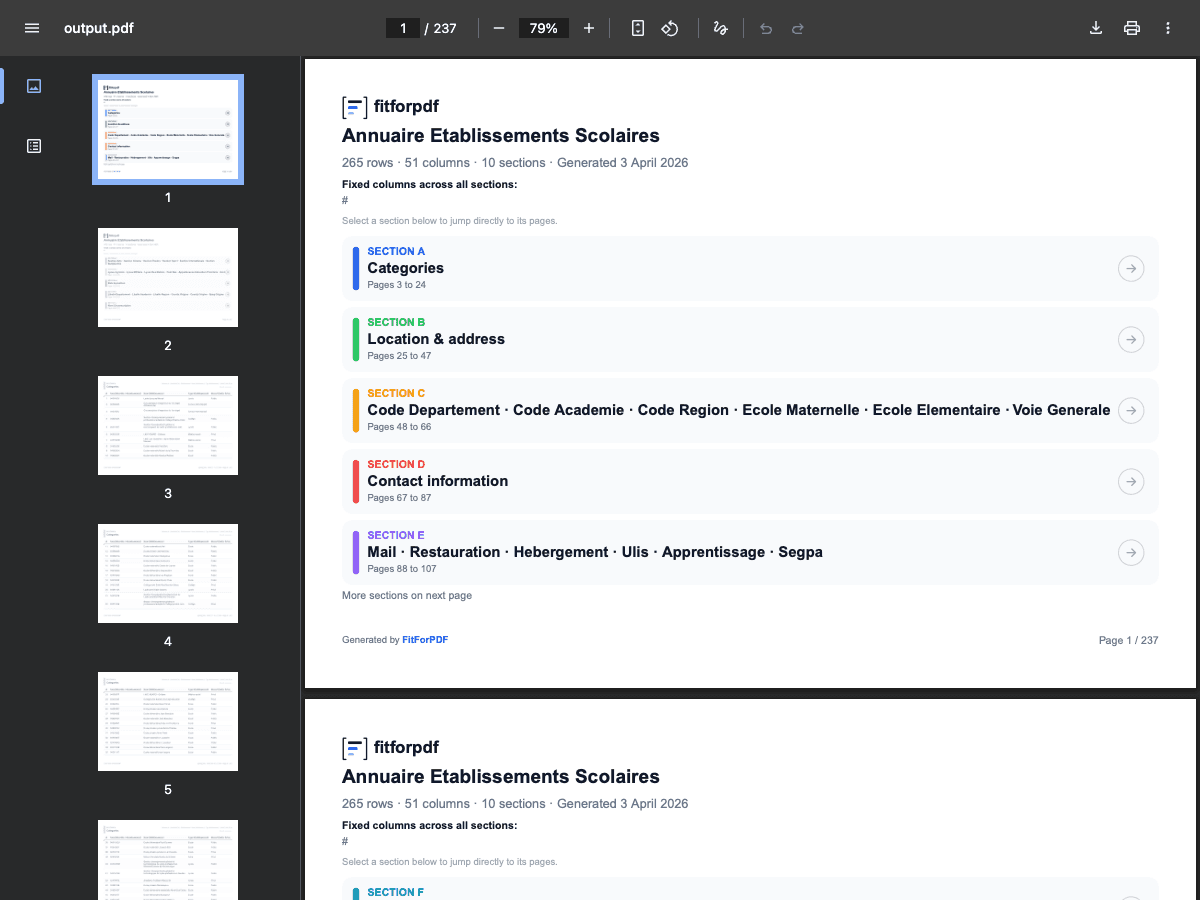Select page 3 thumbnail
The image size is (1200, 900).
(168, 425)
